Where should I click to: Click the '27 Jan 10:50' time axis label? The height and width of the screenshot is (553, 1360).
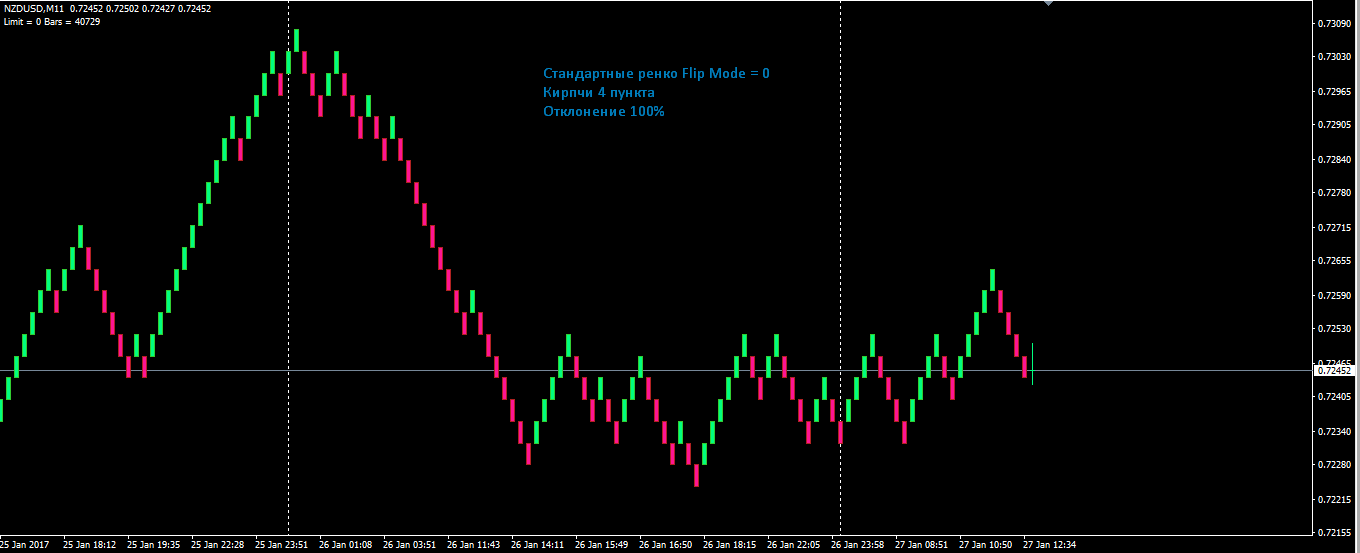[986, 545]
